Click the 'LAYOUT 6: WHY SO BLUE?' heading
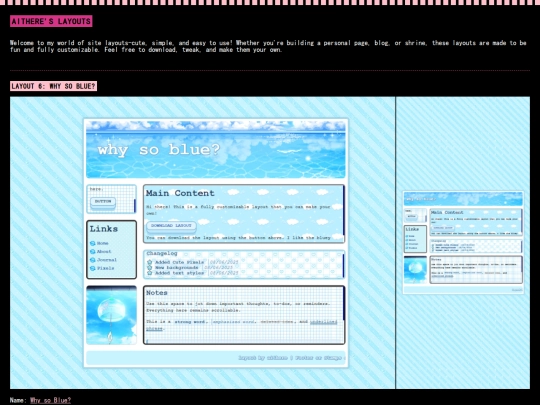The height and width of the screenshot is (405, 540). coord(53,86)
